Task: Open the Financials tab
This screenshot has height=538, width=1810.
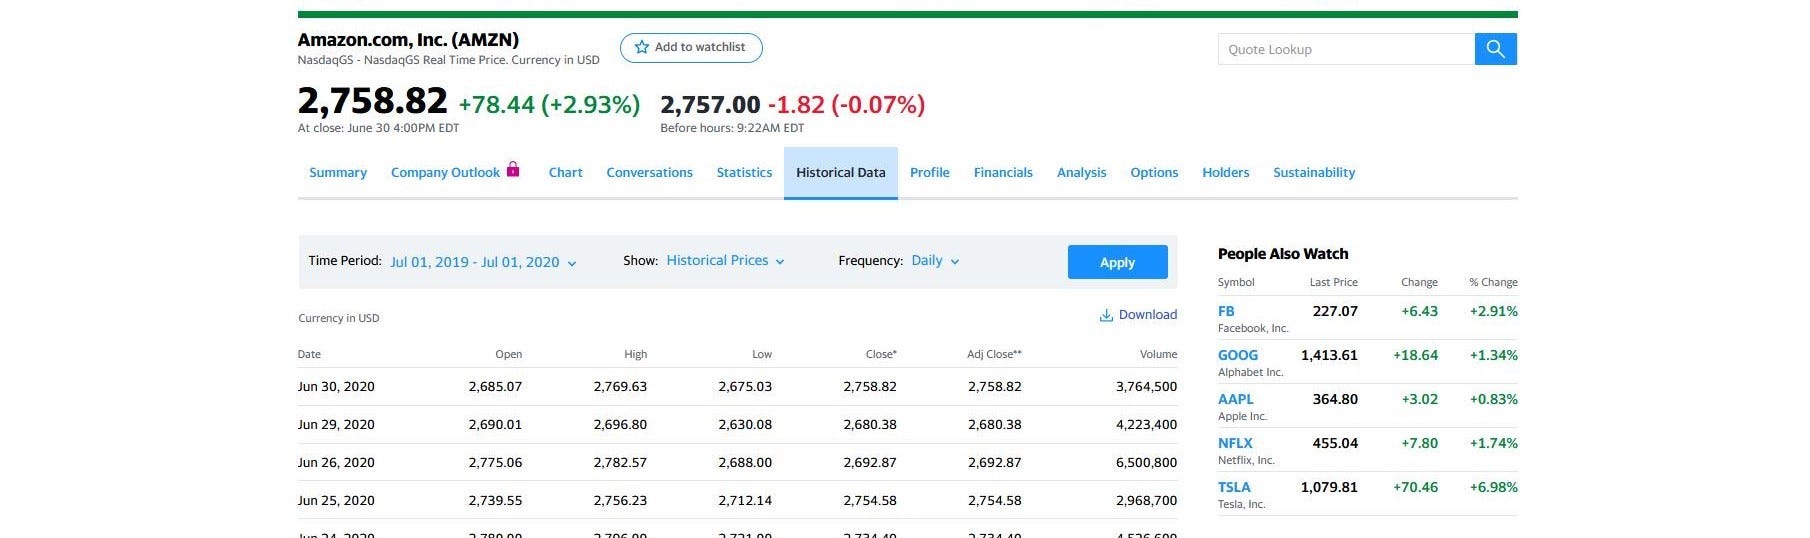Action: click(x=1003, y=173)
